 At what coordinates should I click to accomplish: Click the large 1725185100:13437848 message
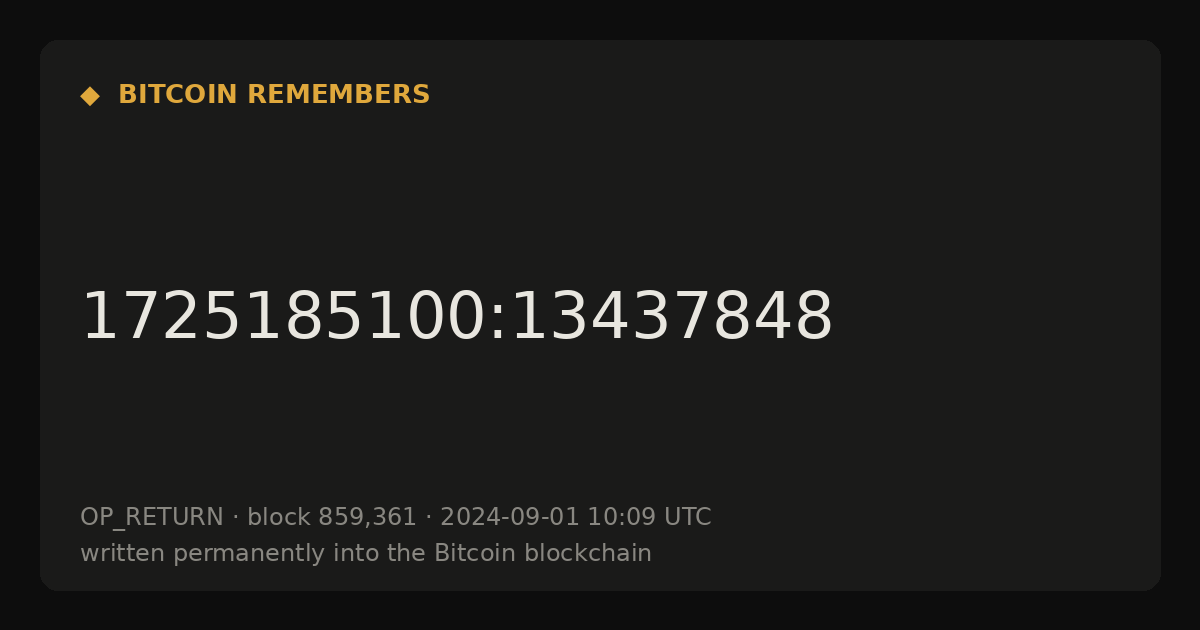point(456,317)
